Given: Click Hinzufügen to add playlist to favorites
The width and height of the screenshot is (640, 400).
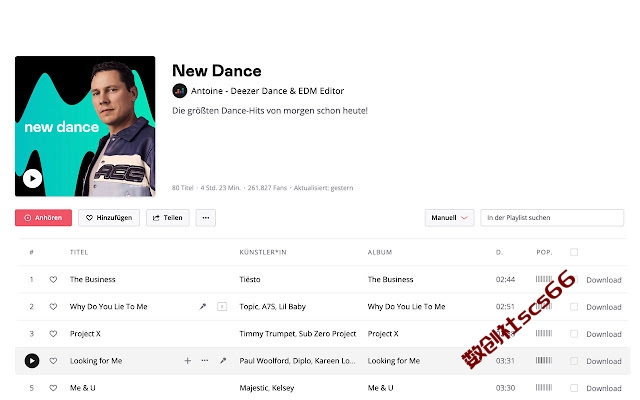Looking at the screenshot, I should pyautogui.click(x=109, y=218).
